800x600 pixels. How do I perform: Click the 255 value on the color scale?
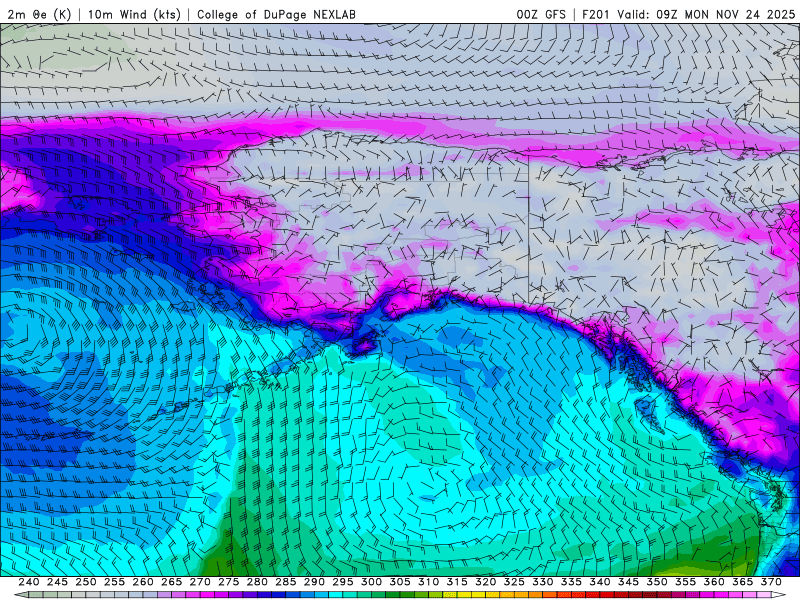click(114, 582)
